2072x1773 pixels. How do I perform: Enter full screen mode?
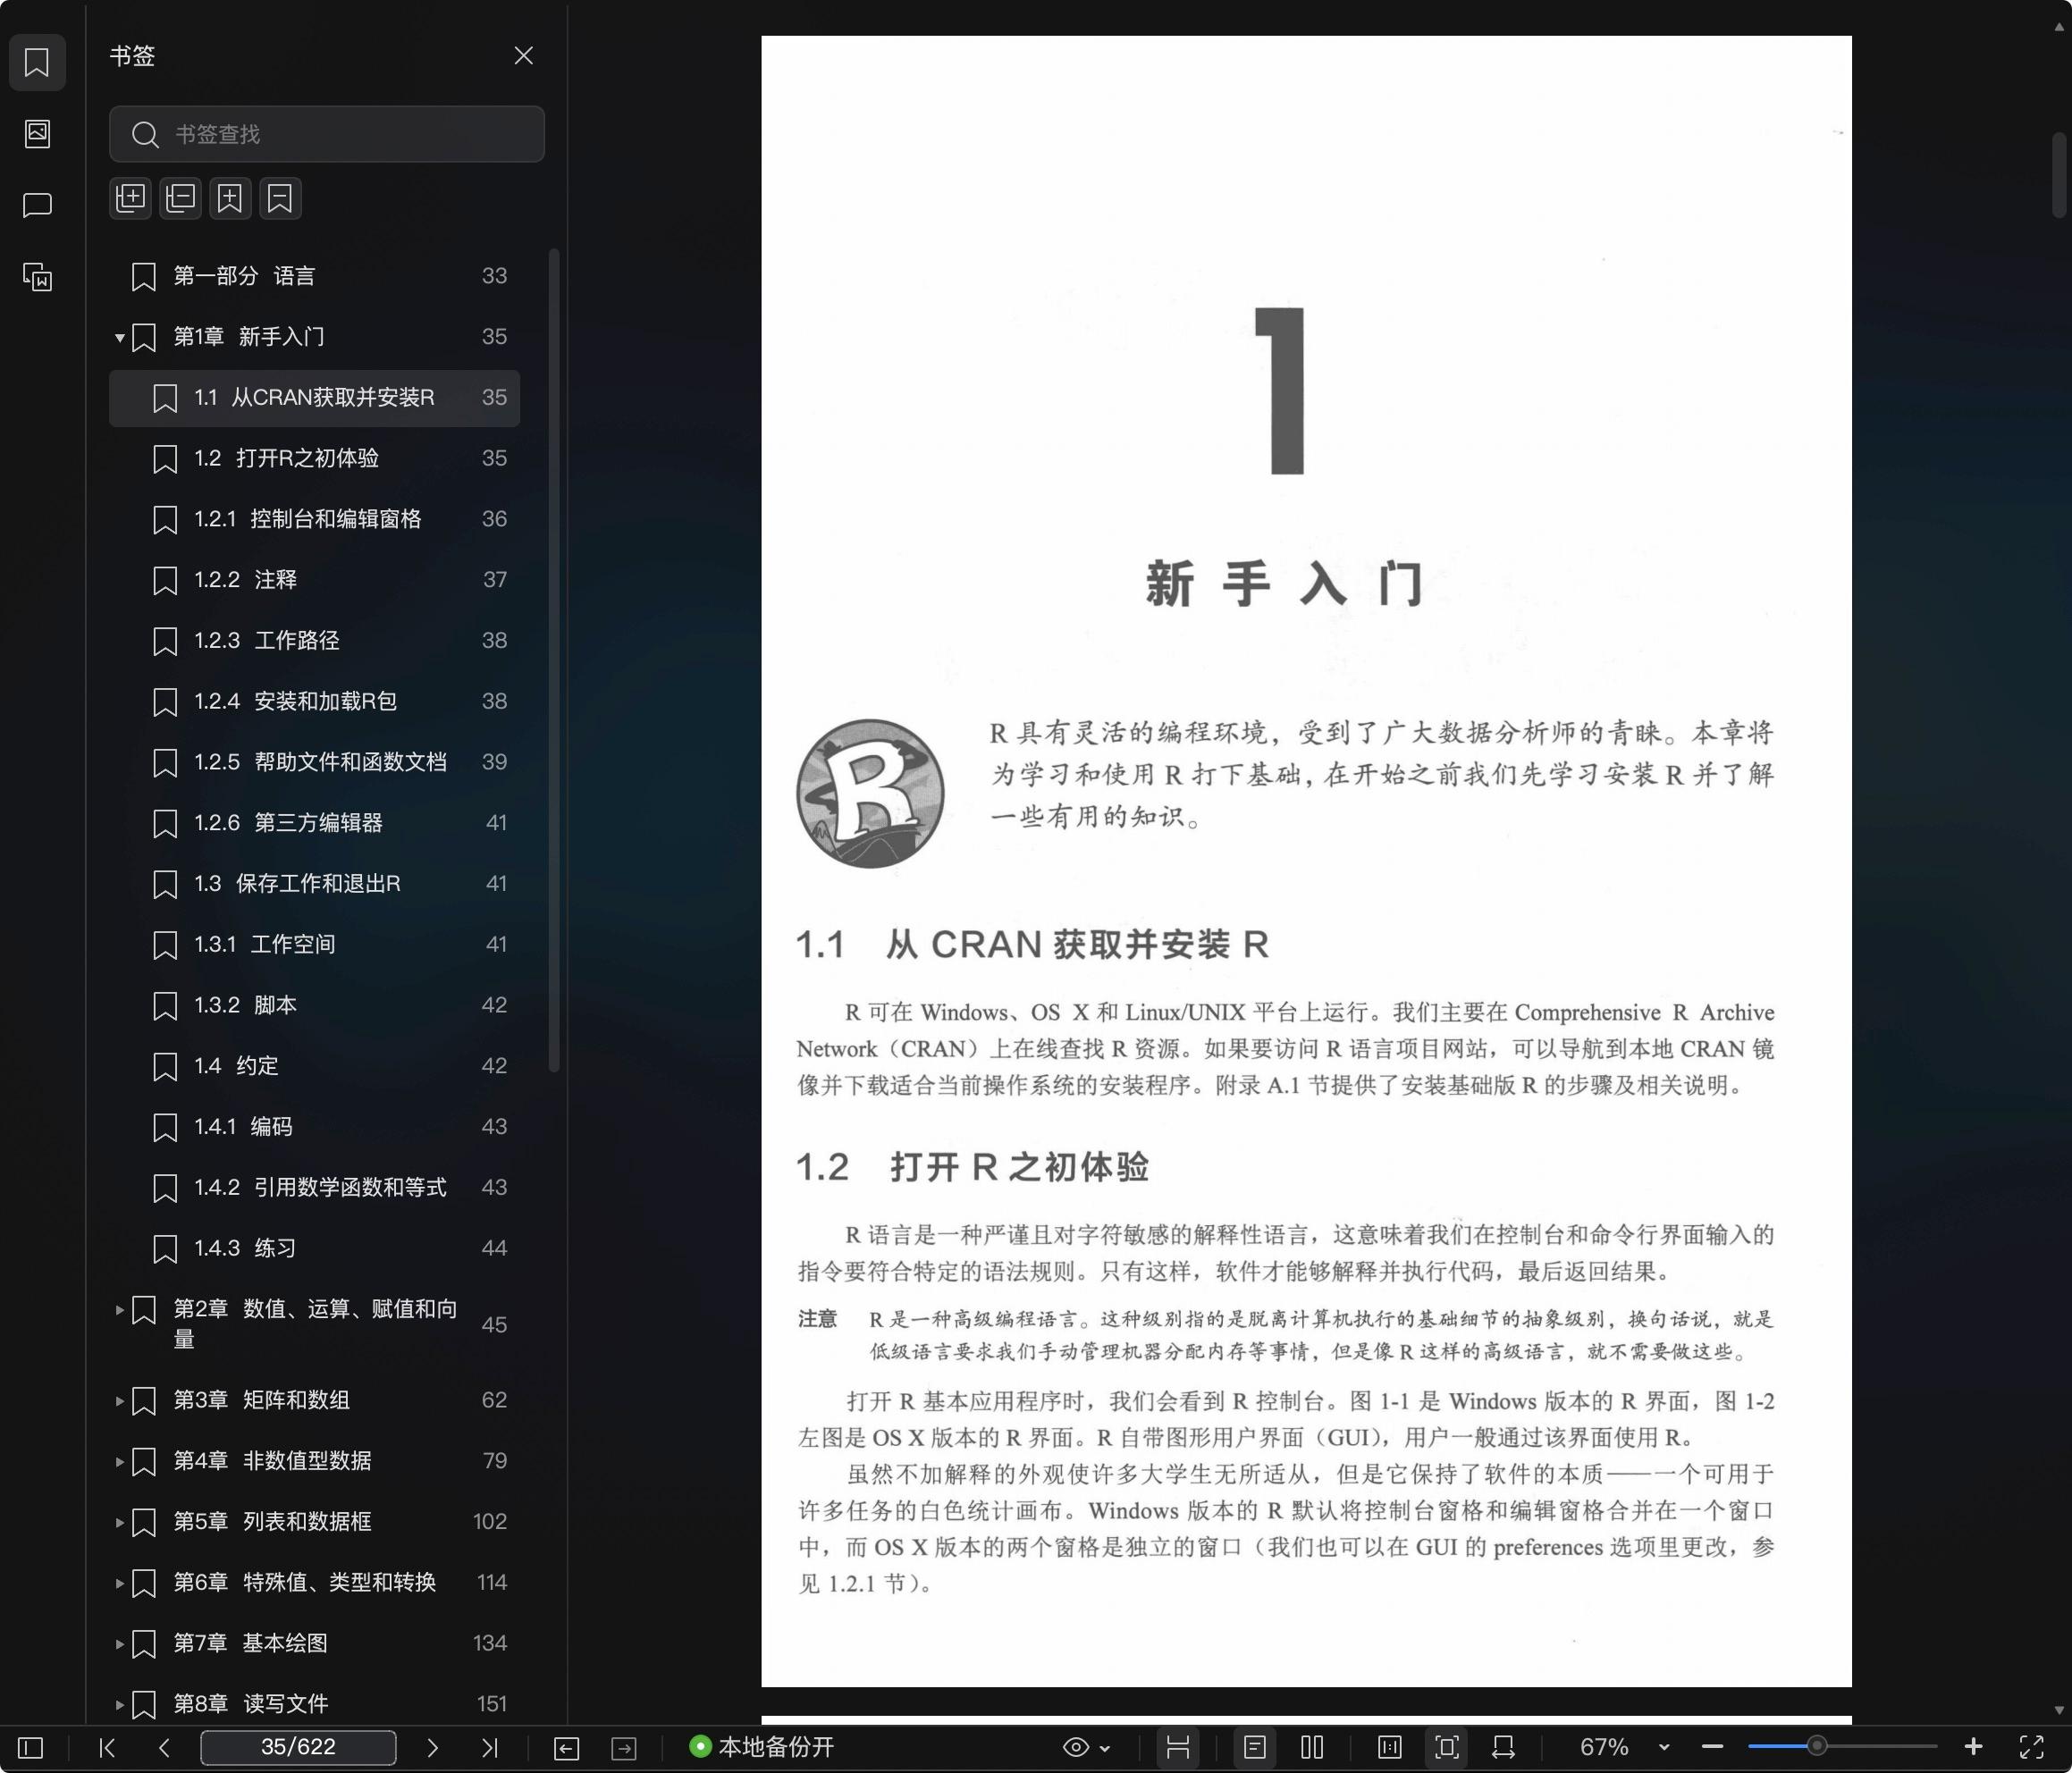[x=2031, y=1747]
